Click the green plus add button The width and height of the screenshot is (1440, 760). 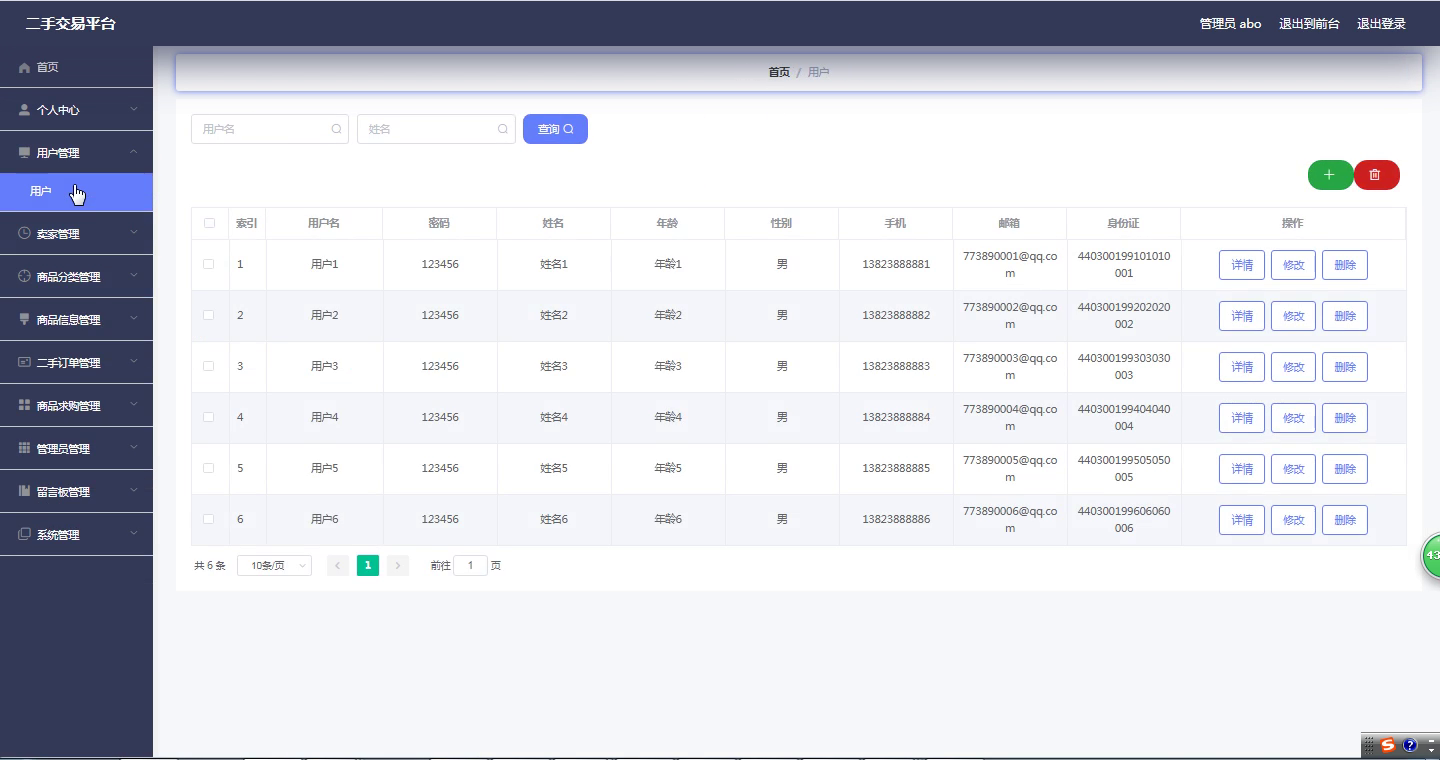1330,175
